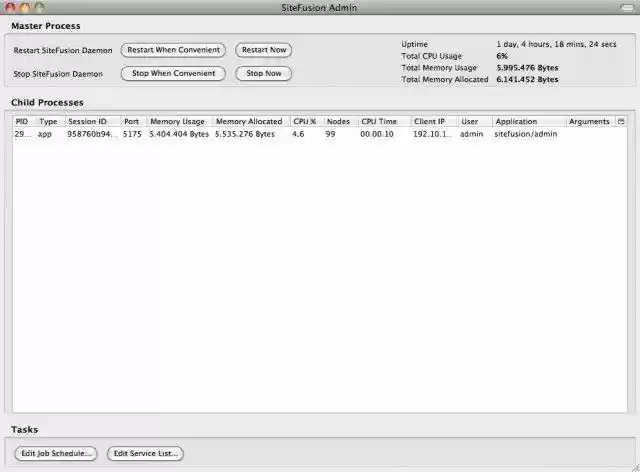Viewport: 640px width, 472px height.
Task: Select the admin user cell
Action: [x=471, y=134]
